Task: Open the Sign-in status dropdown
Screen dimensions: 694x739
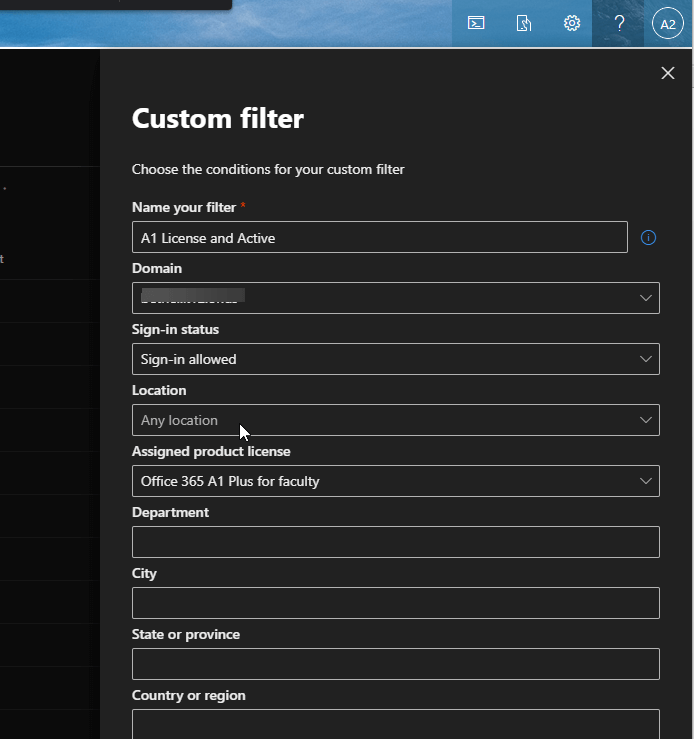Action: click(x=396, y=359)
